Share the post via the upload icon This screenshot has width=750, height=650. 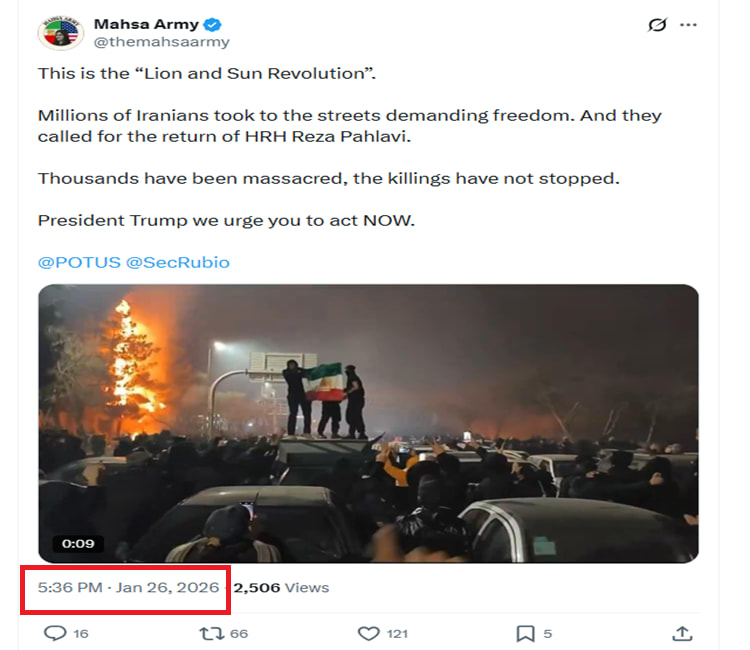coord(683,633)
